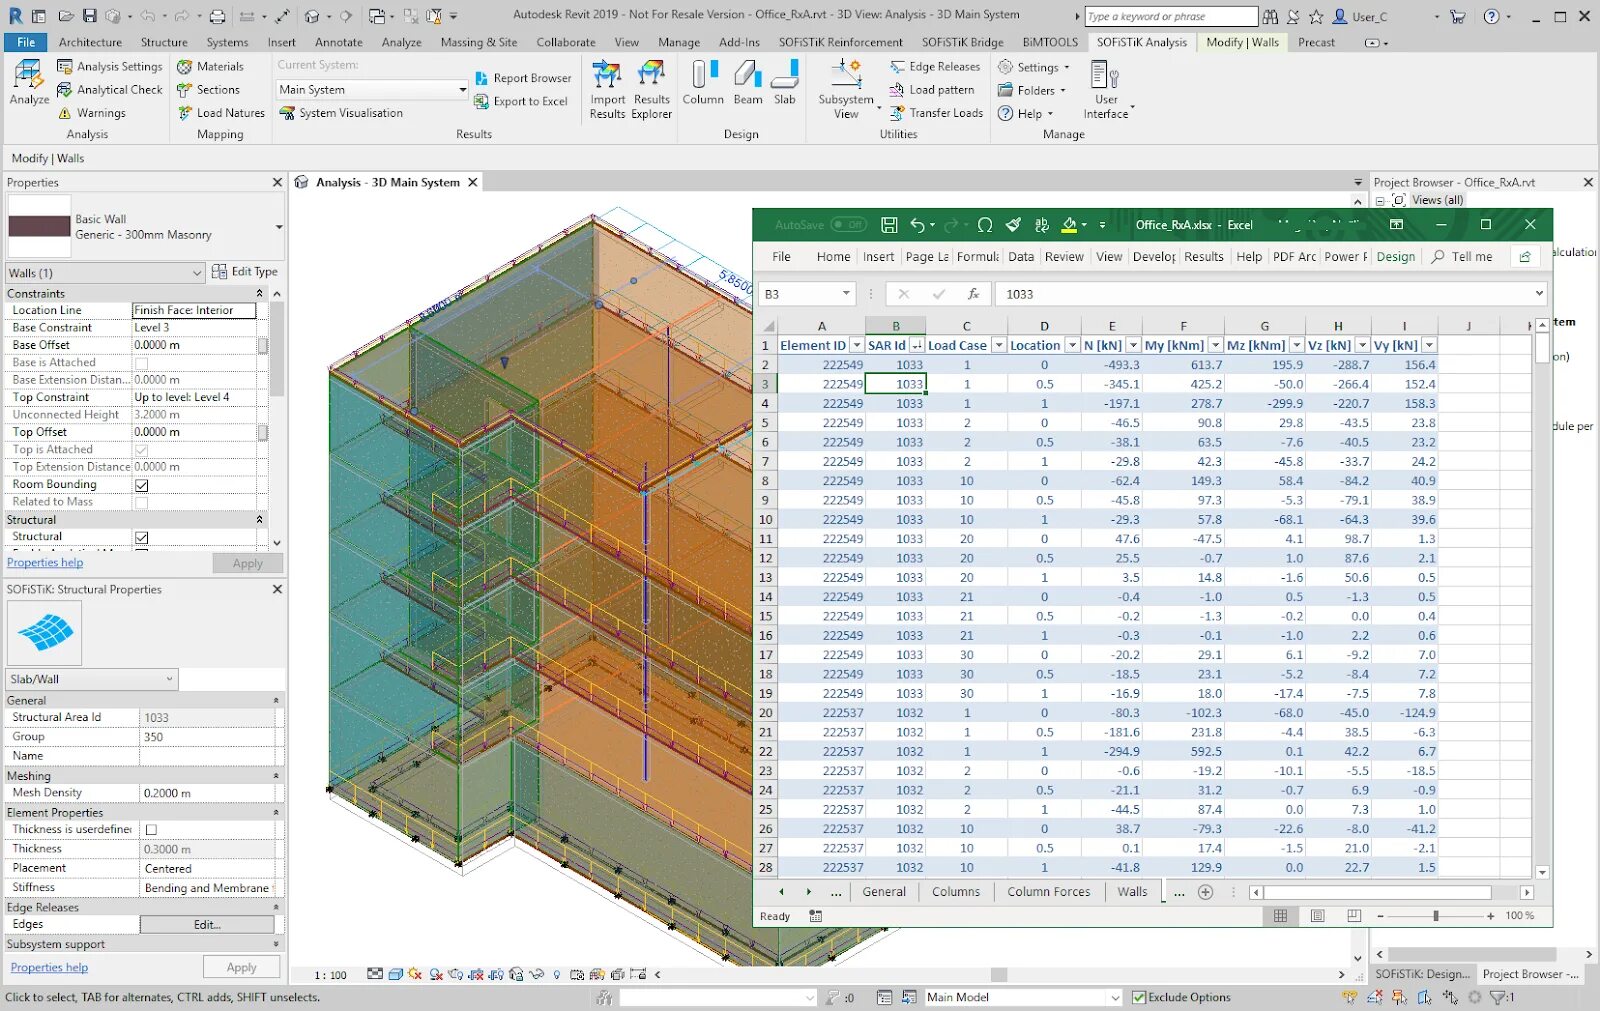
Task: Adjust the Excel zoom slider
Action: (x=1435, y=916)
